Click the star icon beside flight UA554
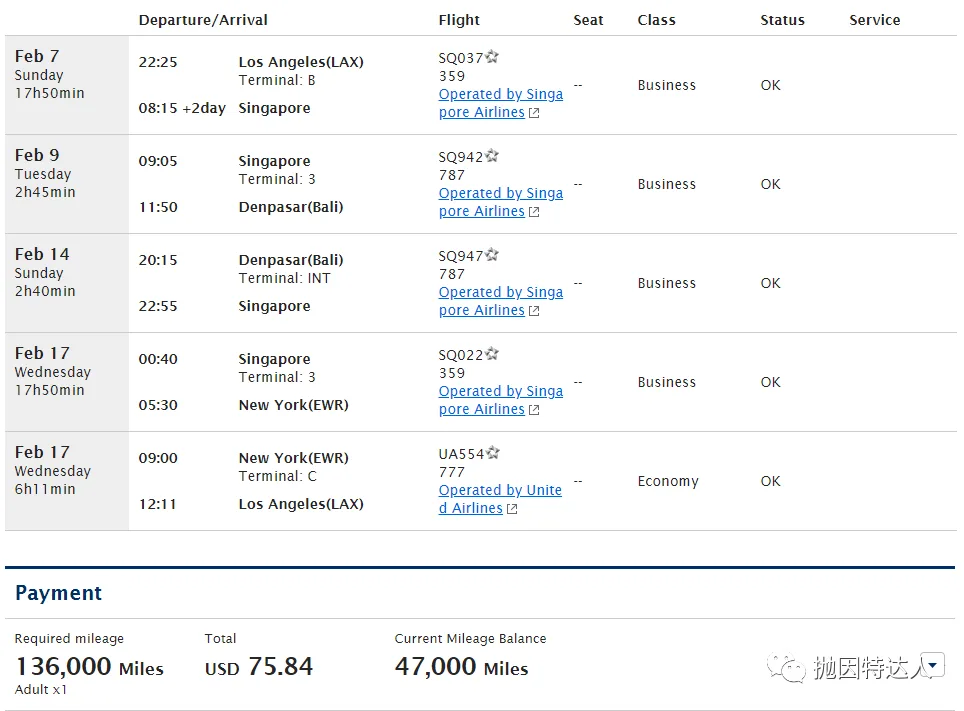The image size is (964, 711). click(x=493, y=453)
